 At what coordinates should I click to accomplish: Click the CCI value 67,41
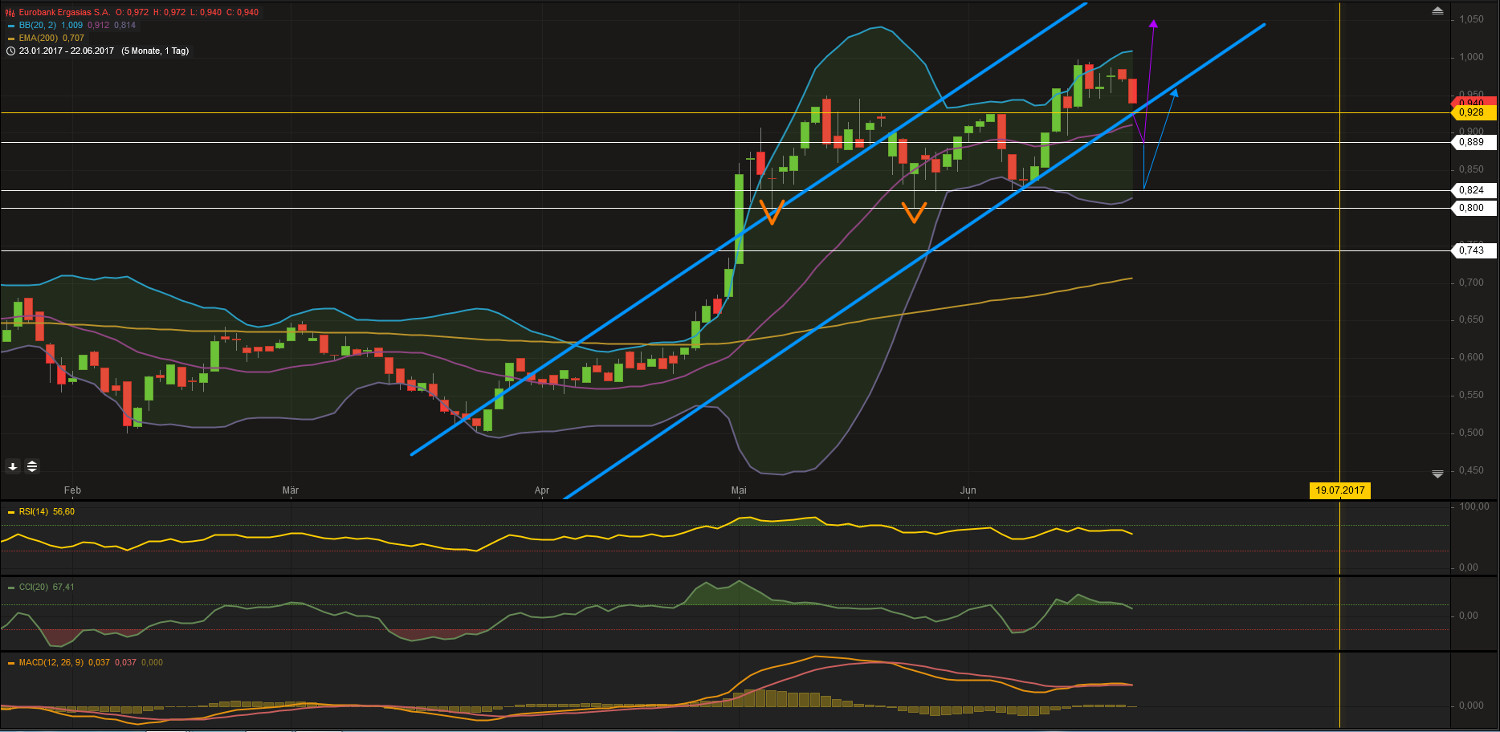(64, 587)
